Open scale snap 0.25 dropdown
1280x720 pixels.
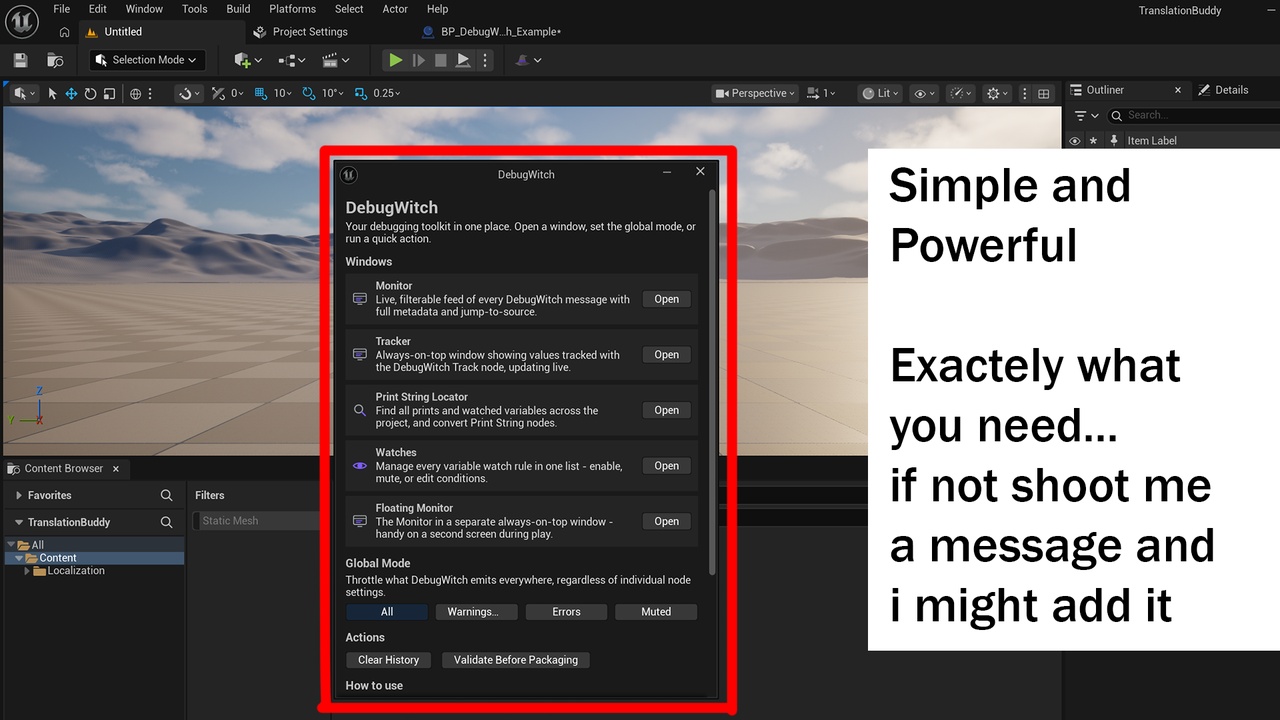tap(387, 93)
